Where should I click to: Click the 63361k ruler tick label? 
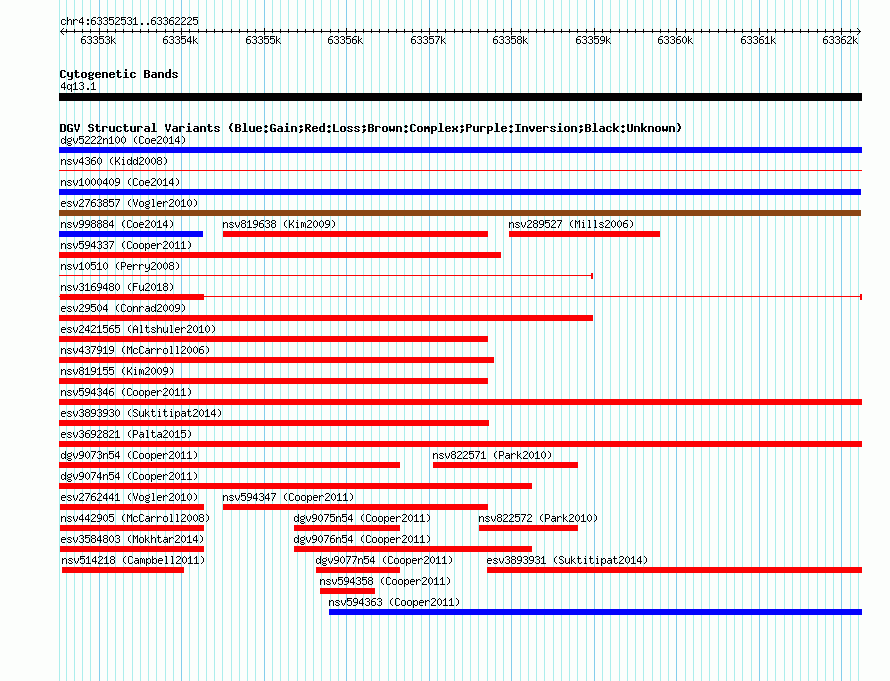tap(758, 40)
